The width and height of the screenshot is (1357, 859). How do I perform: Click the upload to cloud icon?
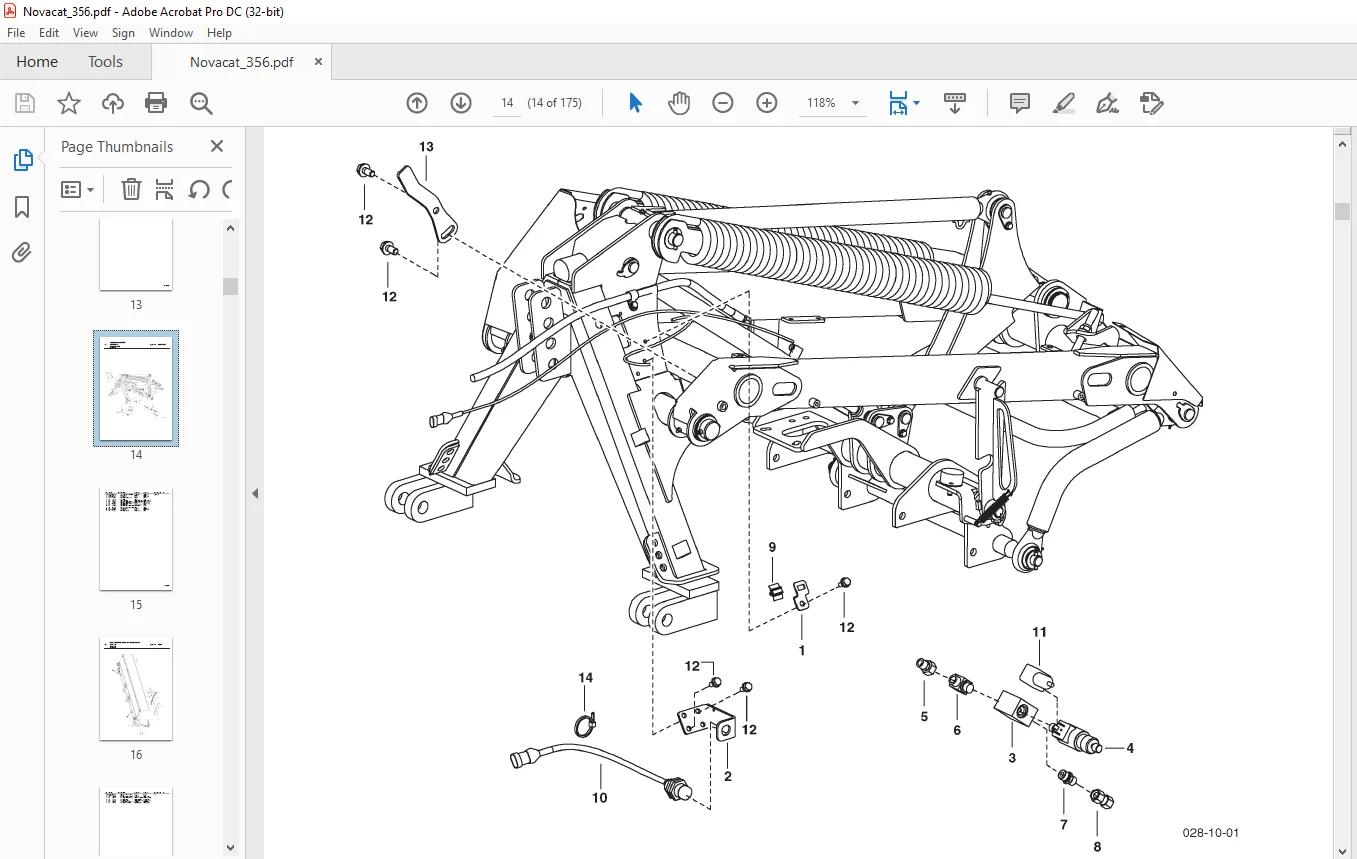click(x=113, y=103)
